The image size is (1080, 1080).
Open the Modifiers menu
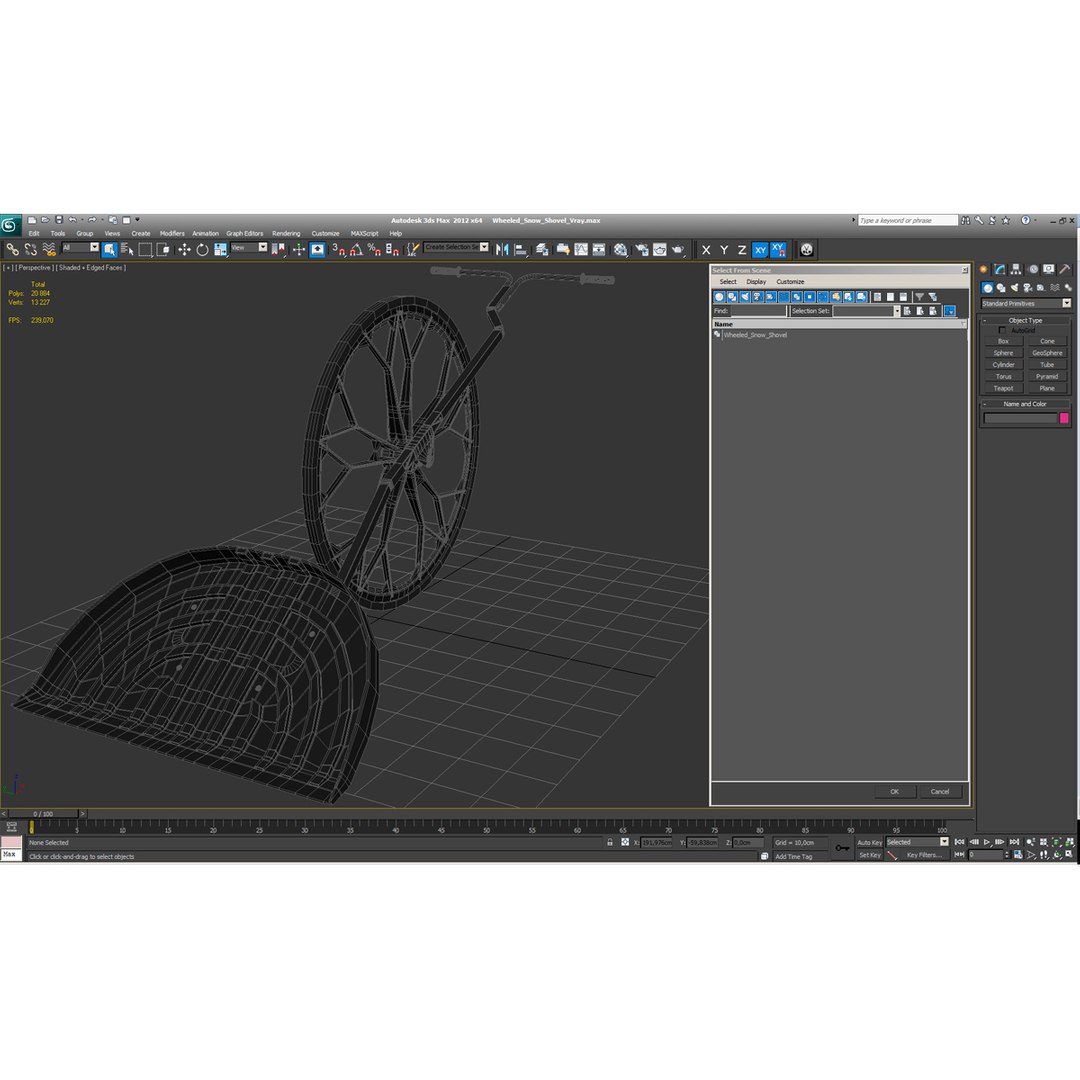point(172,233)
